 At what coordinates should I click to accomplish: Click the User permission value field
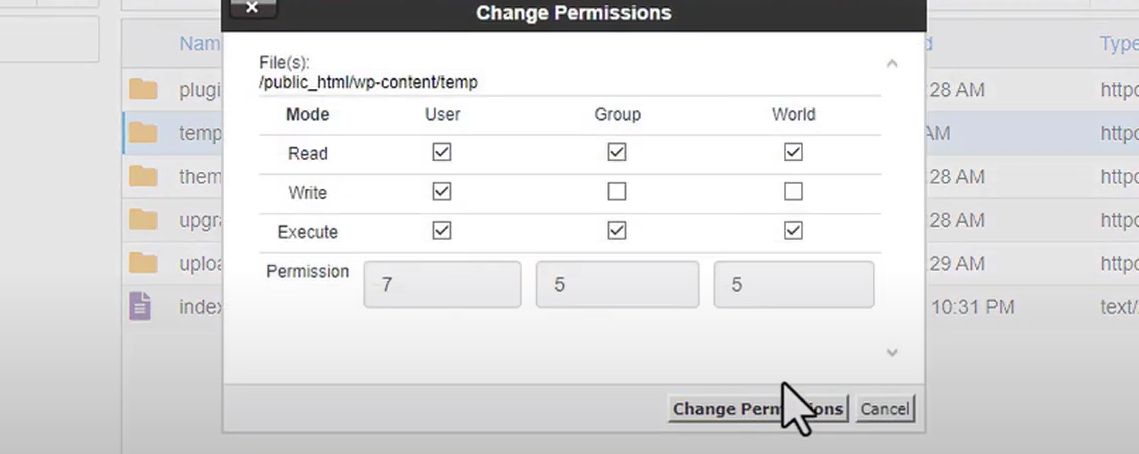point(442,285)
